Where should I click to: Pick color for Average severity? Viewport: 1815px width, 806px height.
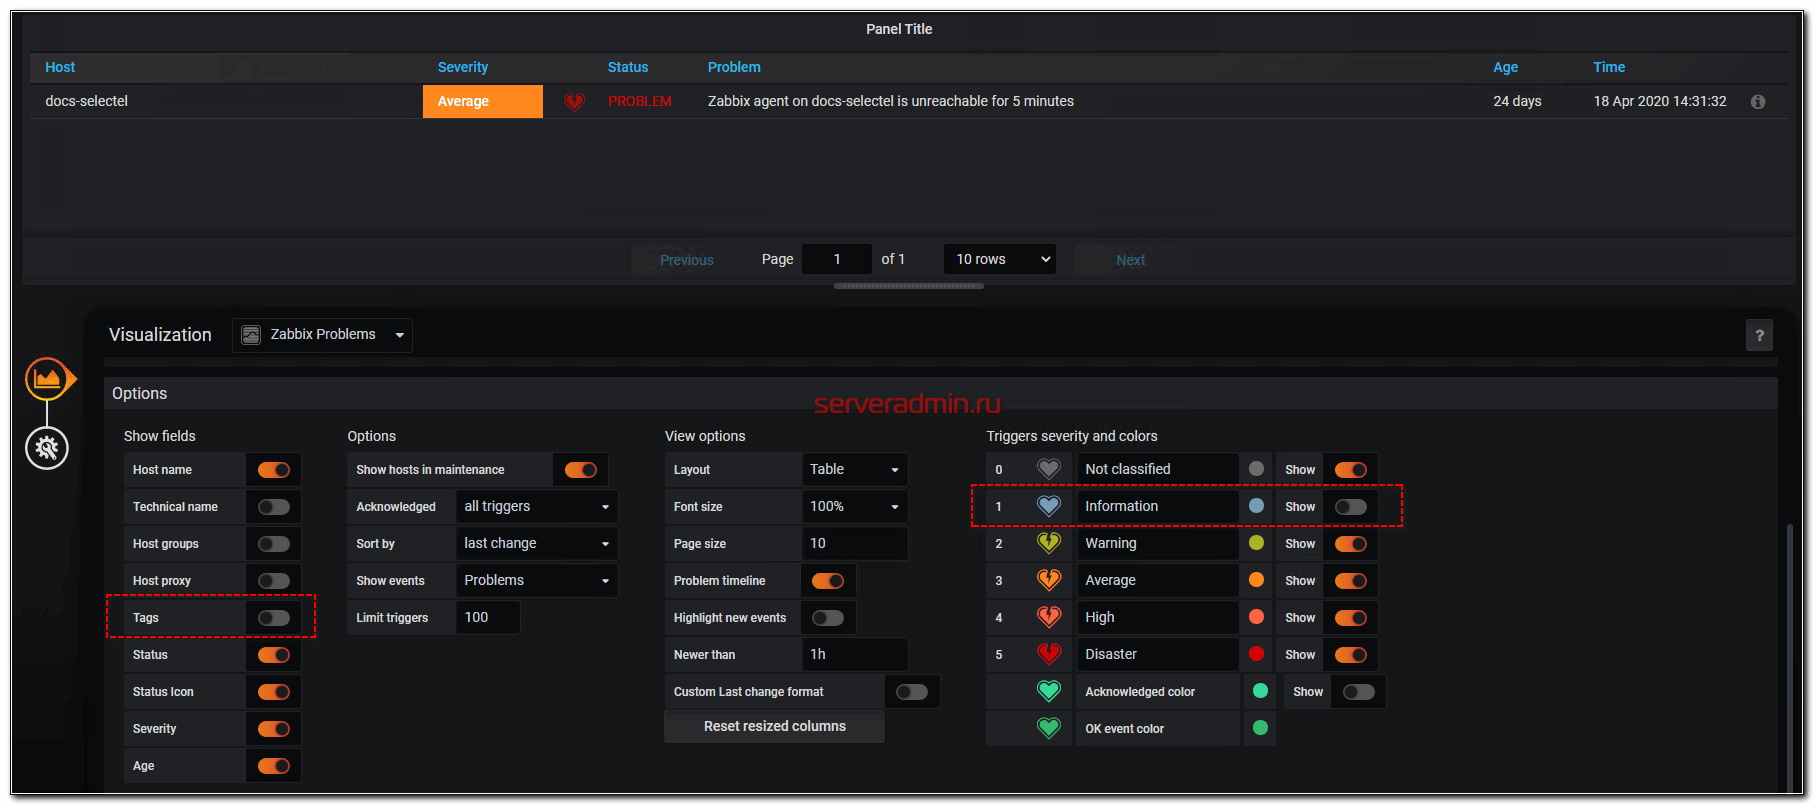click(x=1256, y=580)
